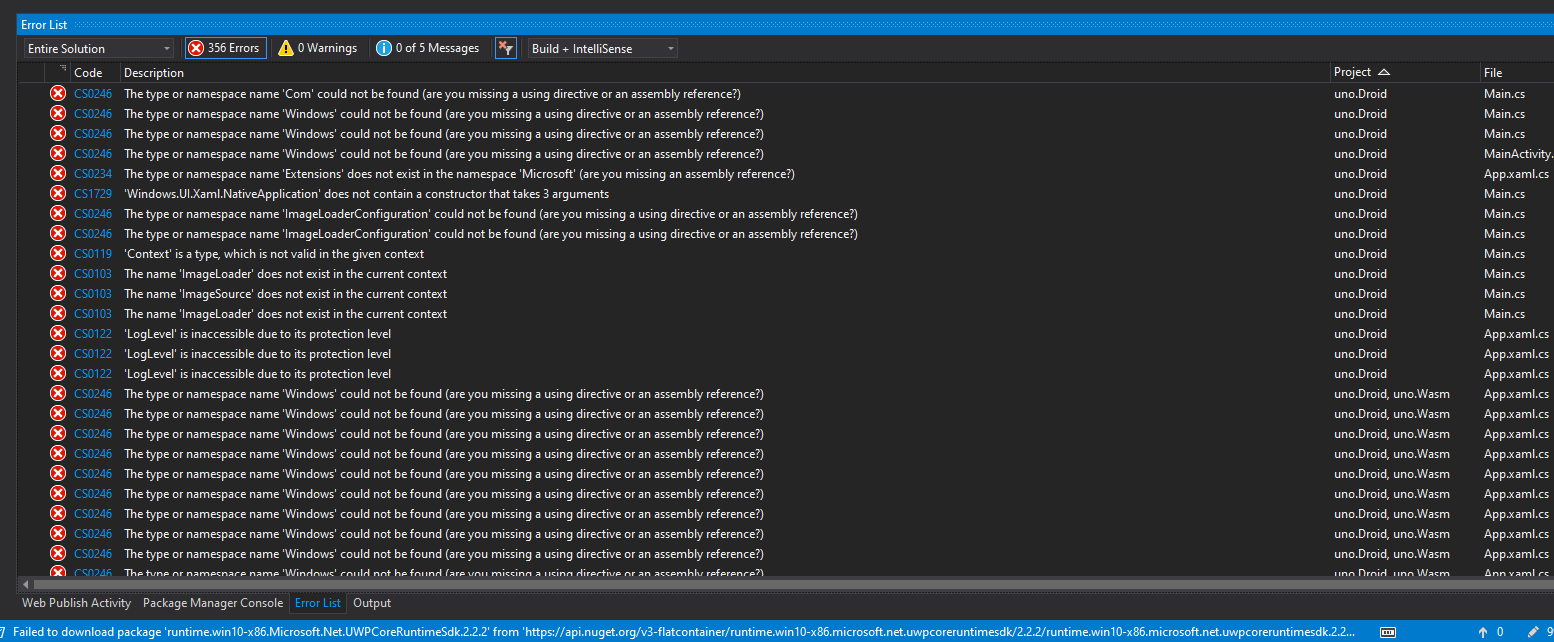This screenshot has height=642, width=1554.
Task: Click the horizontal scrollbar below the error list
Action: click(x=600, y=583)
